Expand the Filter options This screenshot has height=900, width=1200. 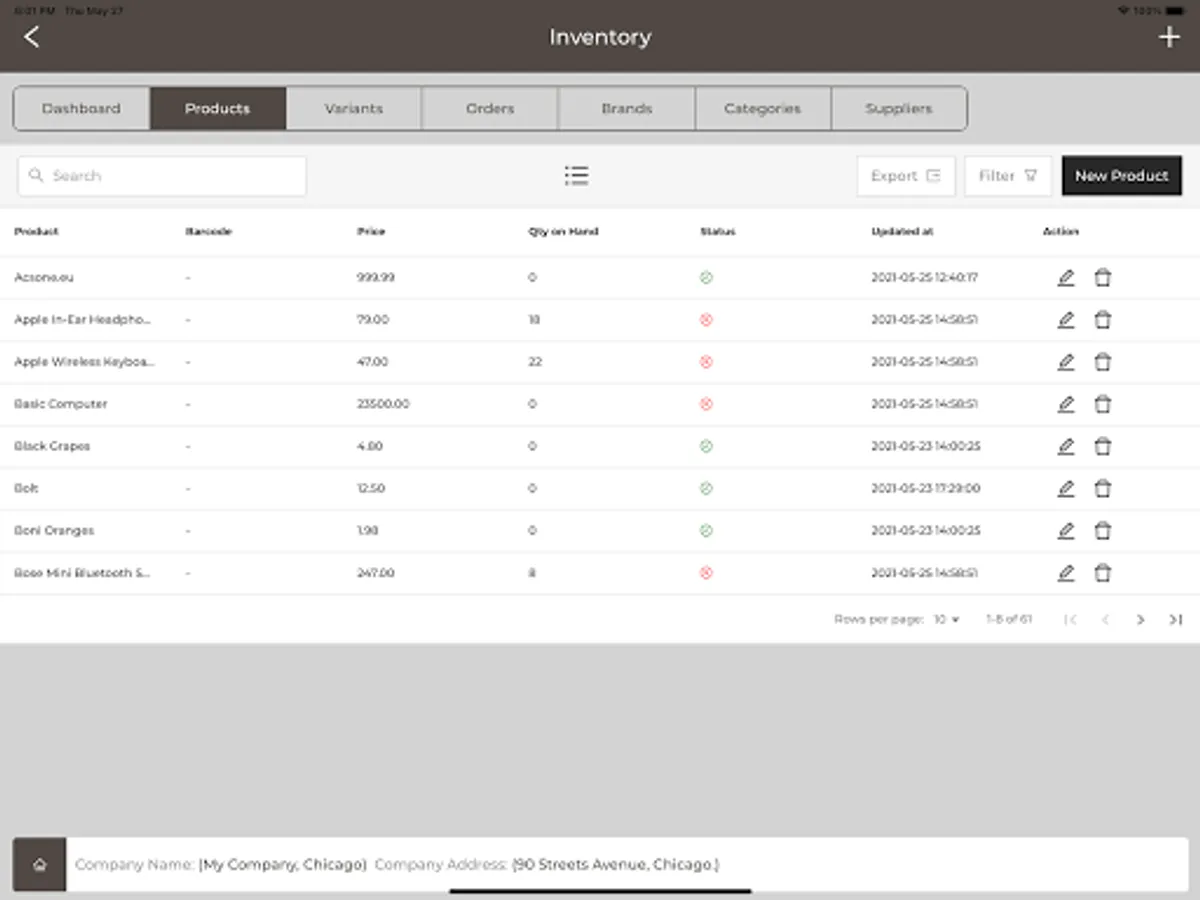point(1008,176)
